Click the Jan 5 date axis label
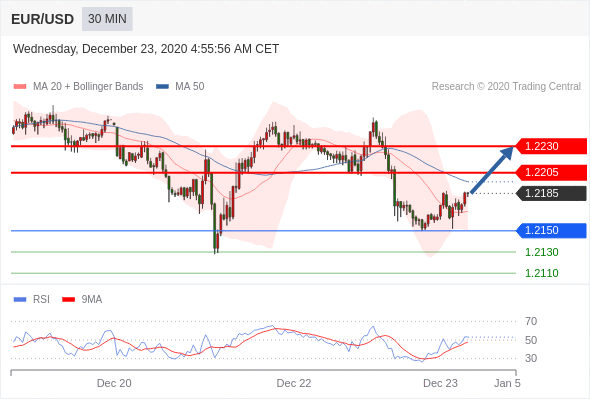This screenshot has height=400, width=590. pos(507,383)
